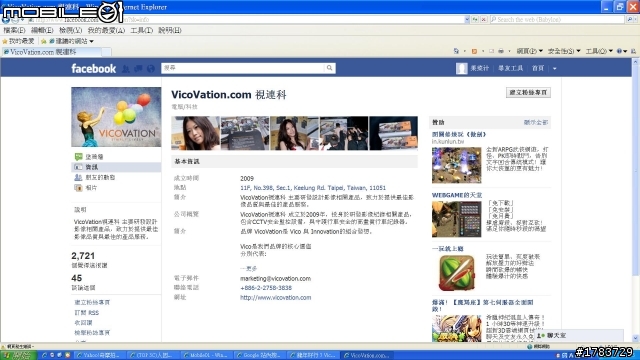Open the kunlun game ad thumbnail
This screenshot has width=640, height=360.
[x=456, y=165]
